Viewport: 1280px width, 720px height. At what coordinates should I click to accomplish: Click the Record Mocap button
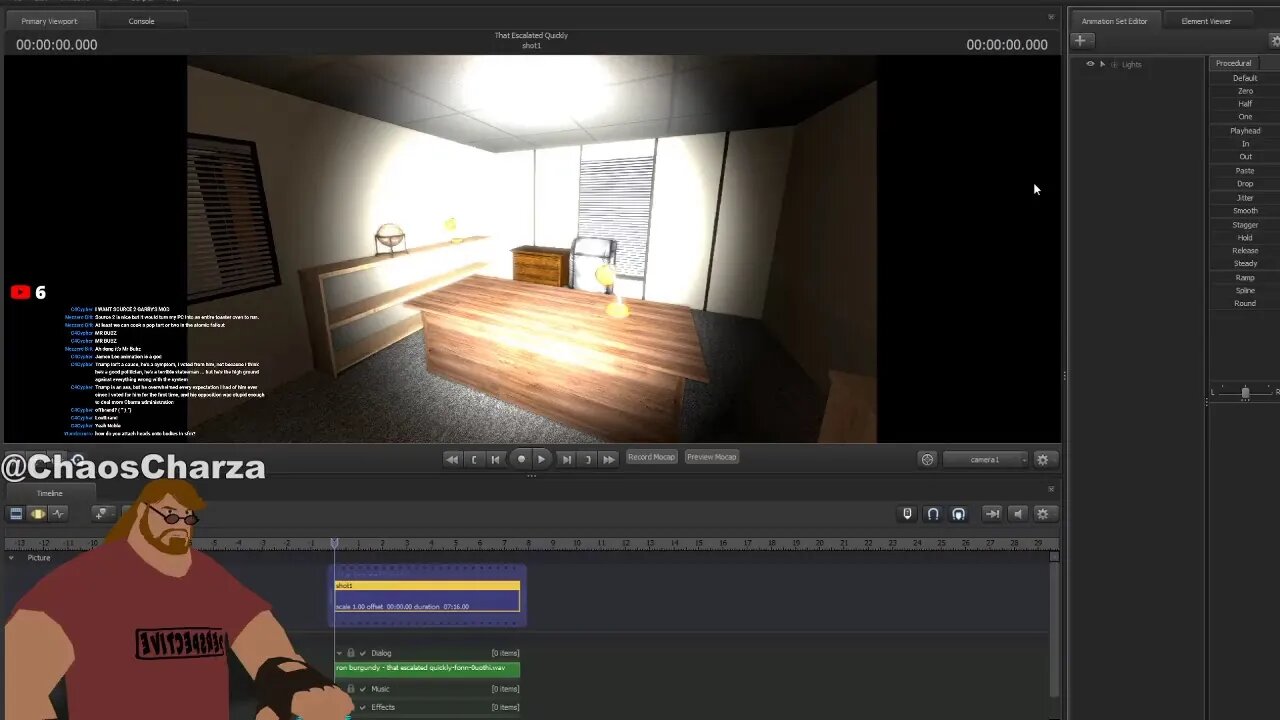(651, 457)
